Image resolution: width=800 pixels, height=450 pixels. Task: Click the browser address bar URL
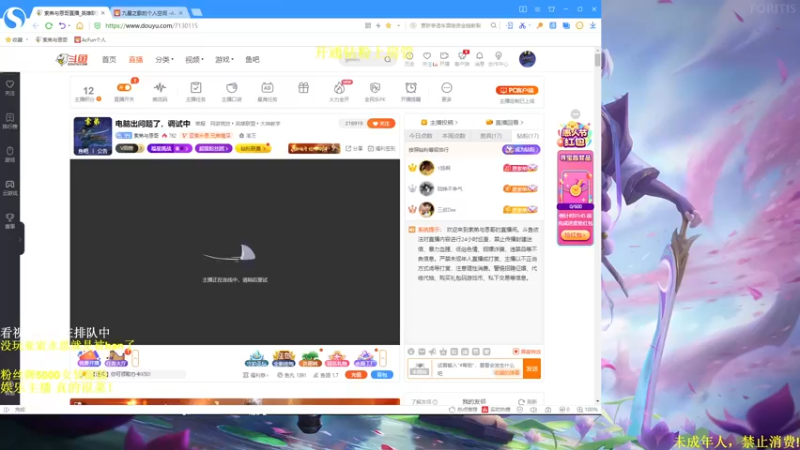click(152, 26)
